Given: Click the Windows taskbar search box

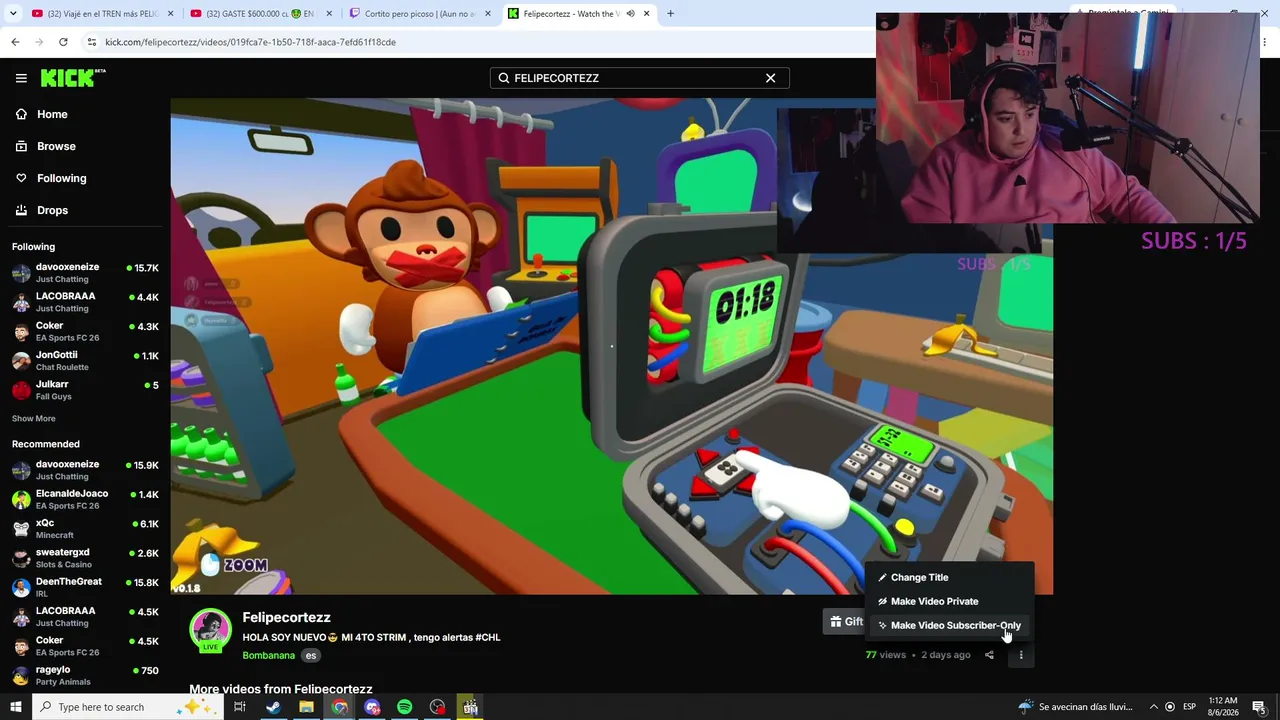Looking at the screenshot, I should coord(127,707).
